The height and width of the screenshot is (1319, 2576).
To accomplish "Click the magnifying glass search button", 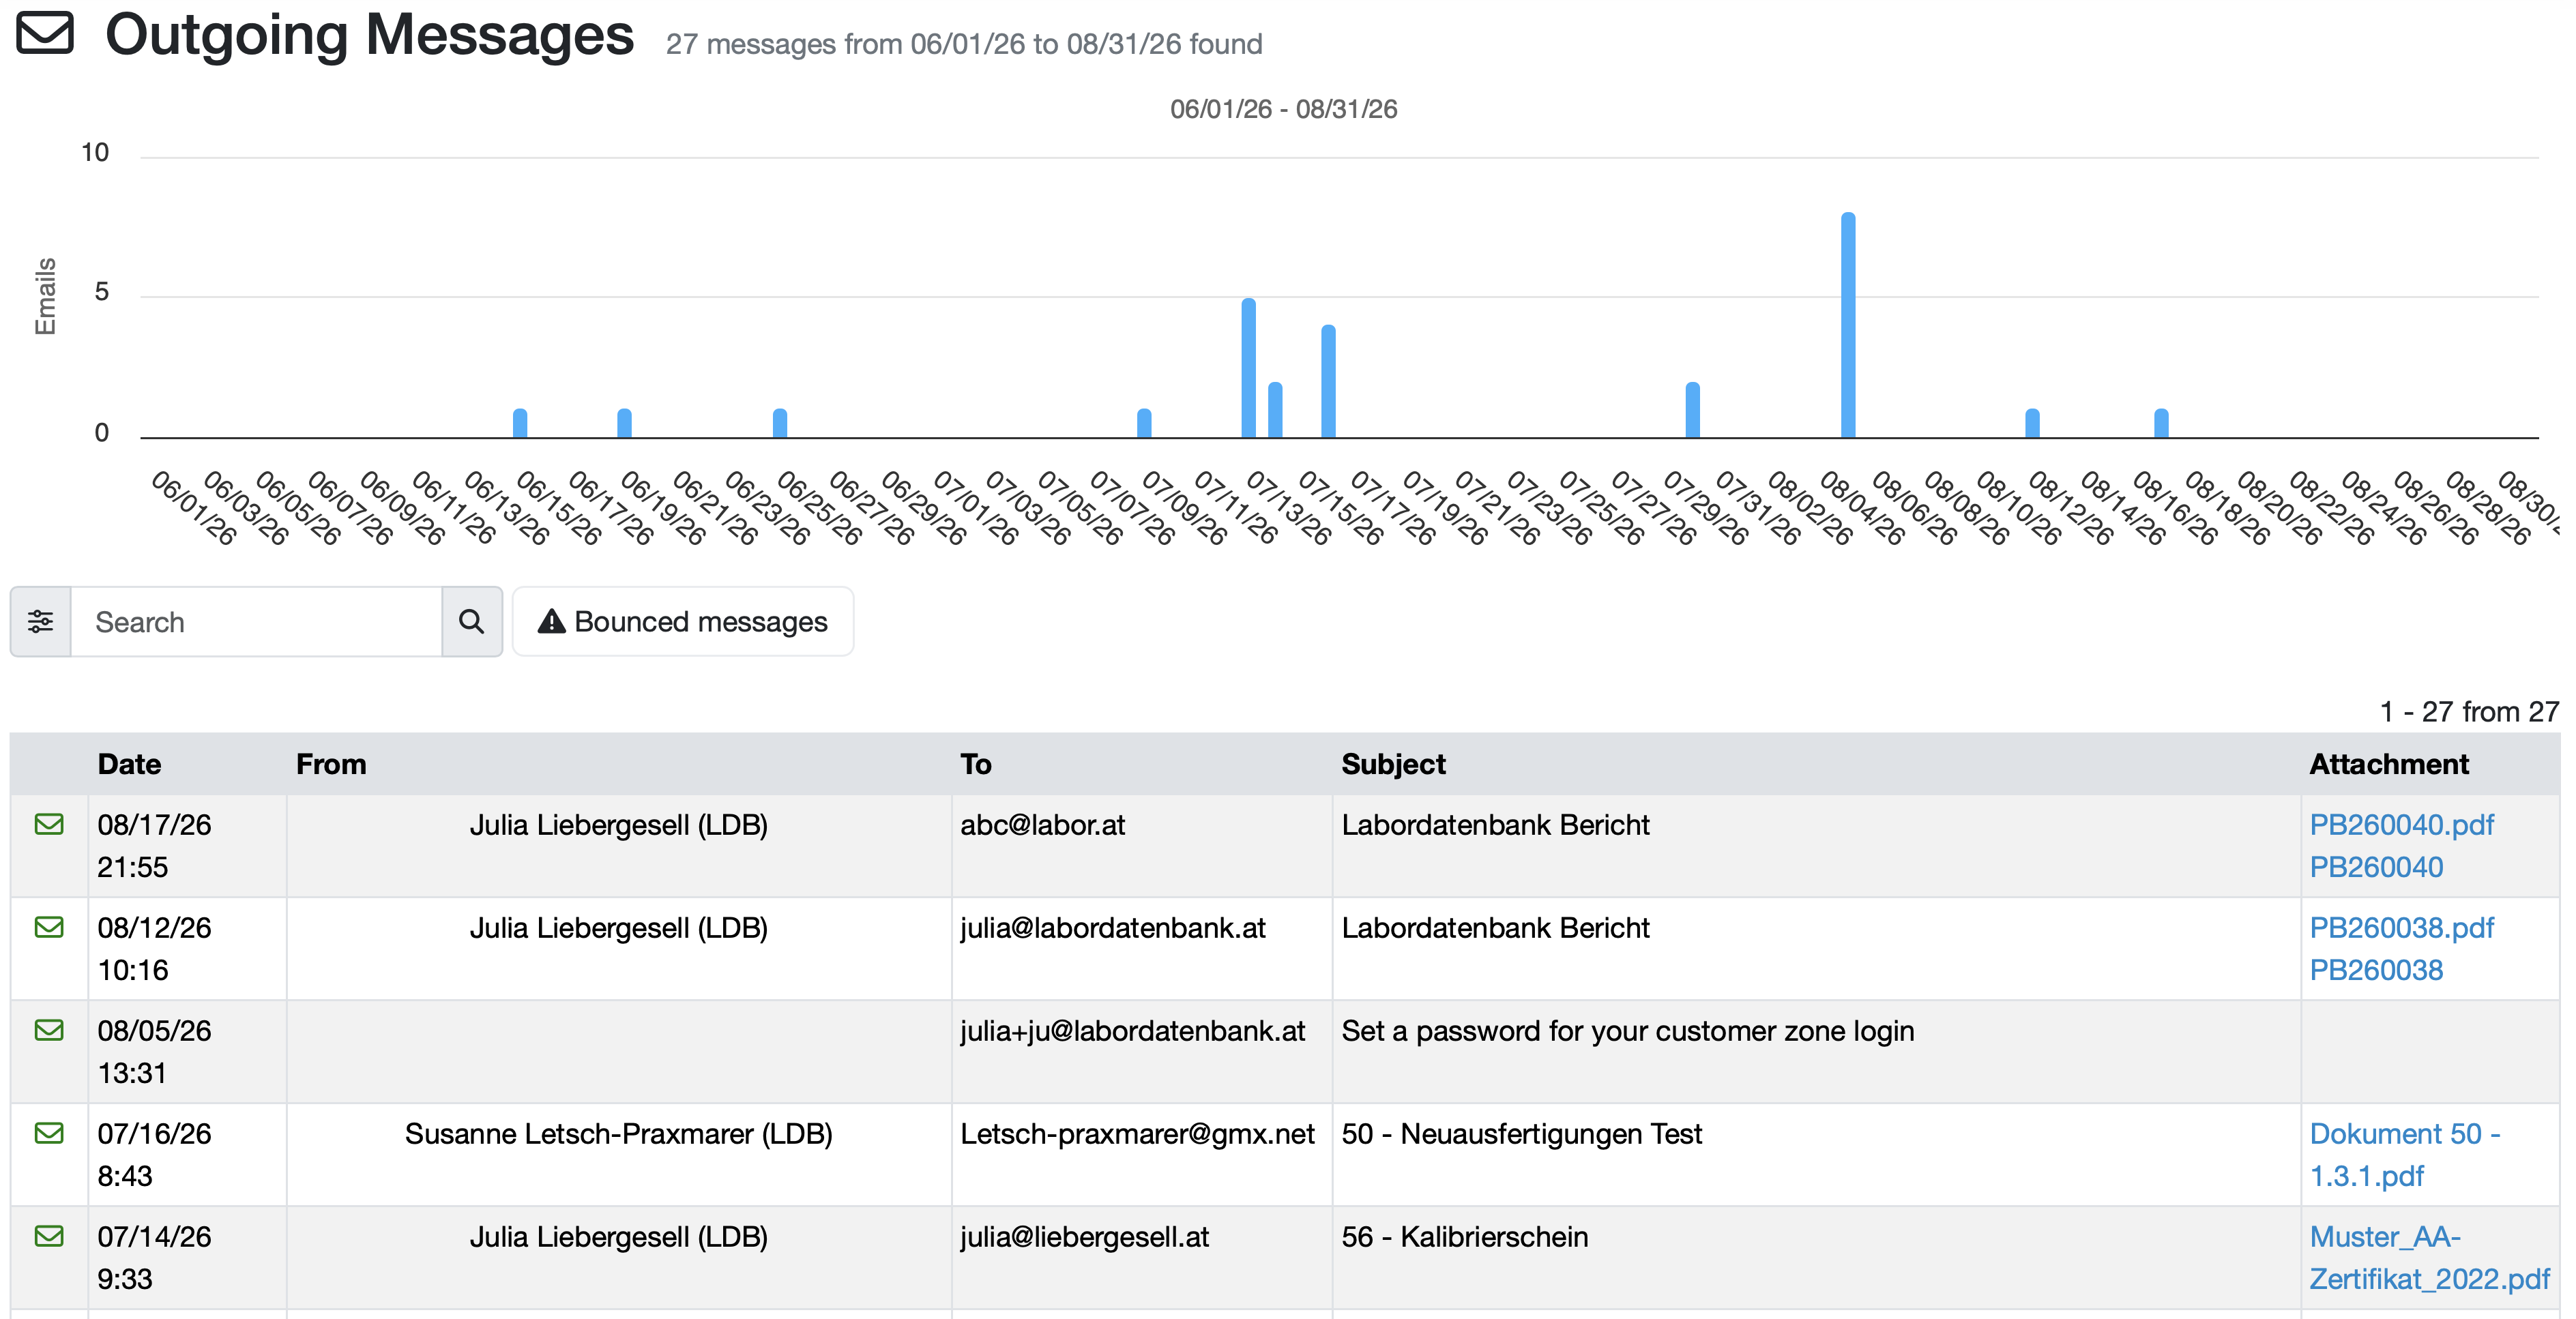I will pos(472,622).
